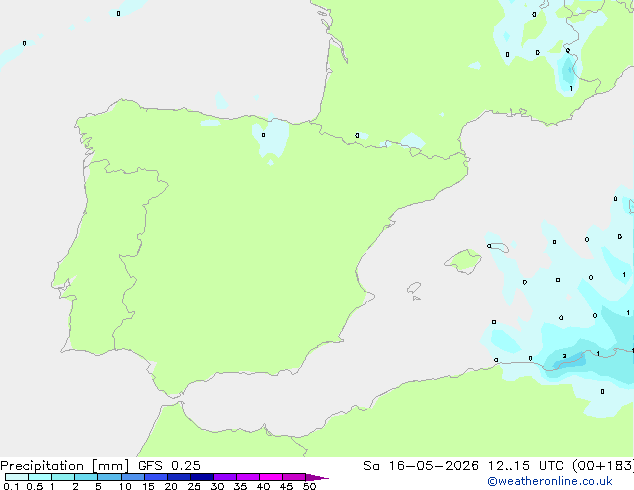Click the legend label "30"
Screen dimensions: 634x490
[x=217, y=486]
